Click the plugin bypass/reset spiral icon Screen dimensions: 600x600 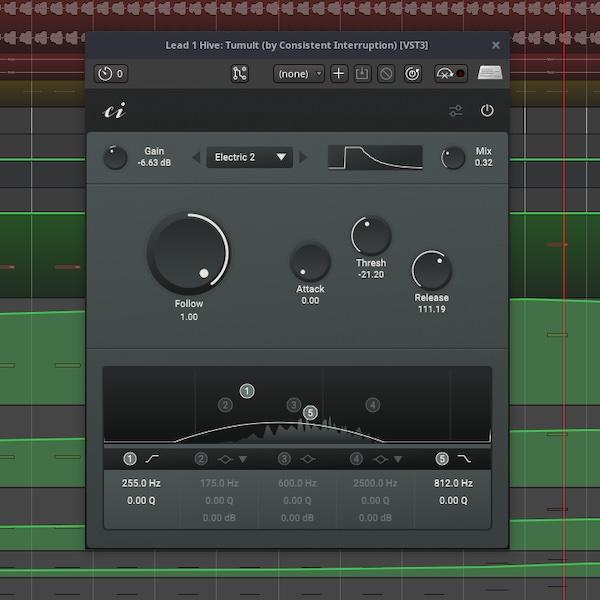pos(412,73)
